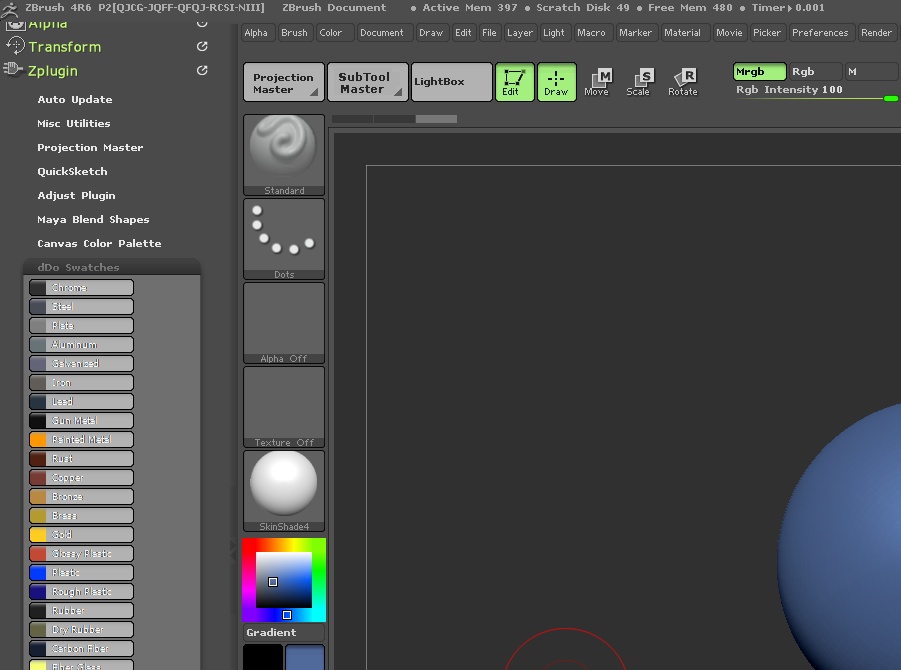Viewport: 901px width, 670px height.
Task: Apply the Gold swatch
Action: (x=82, y=534)
